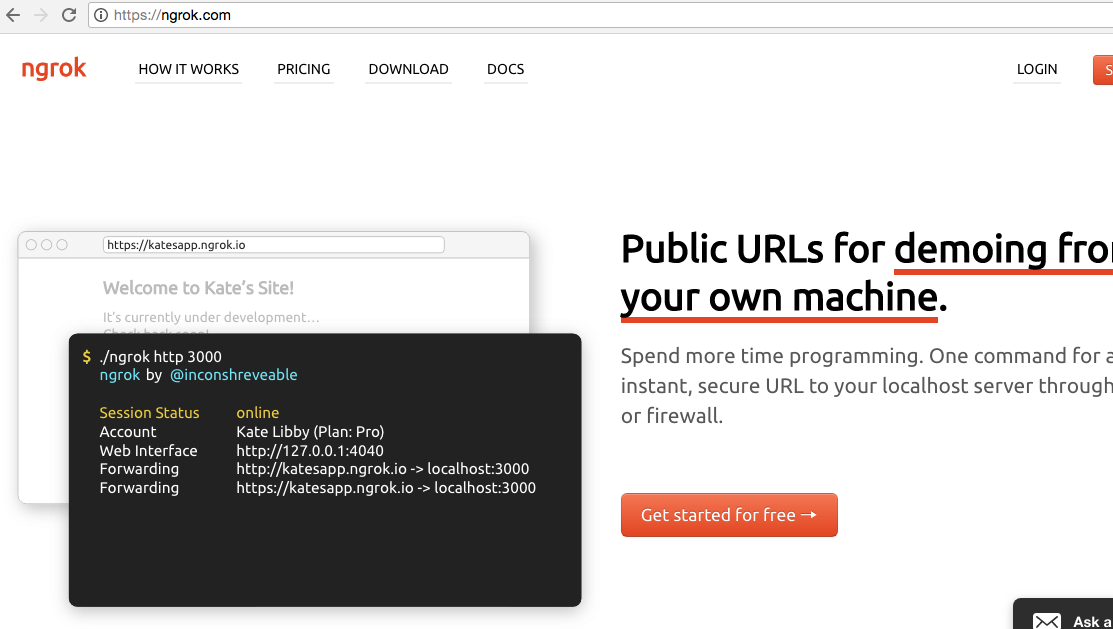
Task: Click the browser back arrow
Action: 13,15
